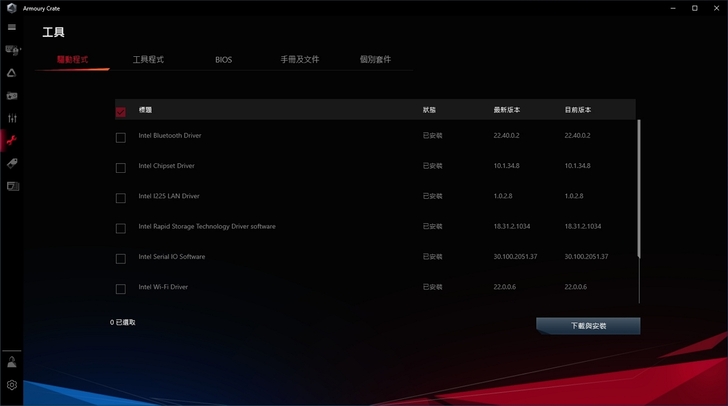
Task: Open the Devices icon in sidebar
Action: 13,50
